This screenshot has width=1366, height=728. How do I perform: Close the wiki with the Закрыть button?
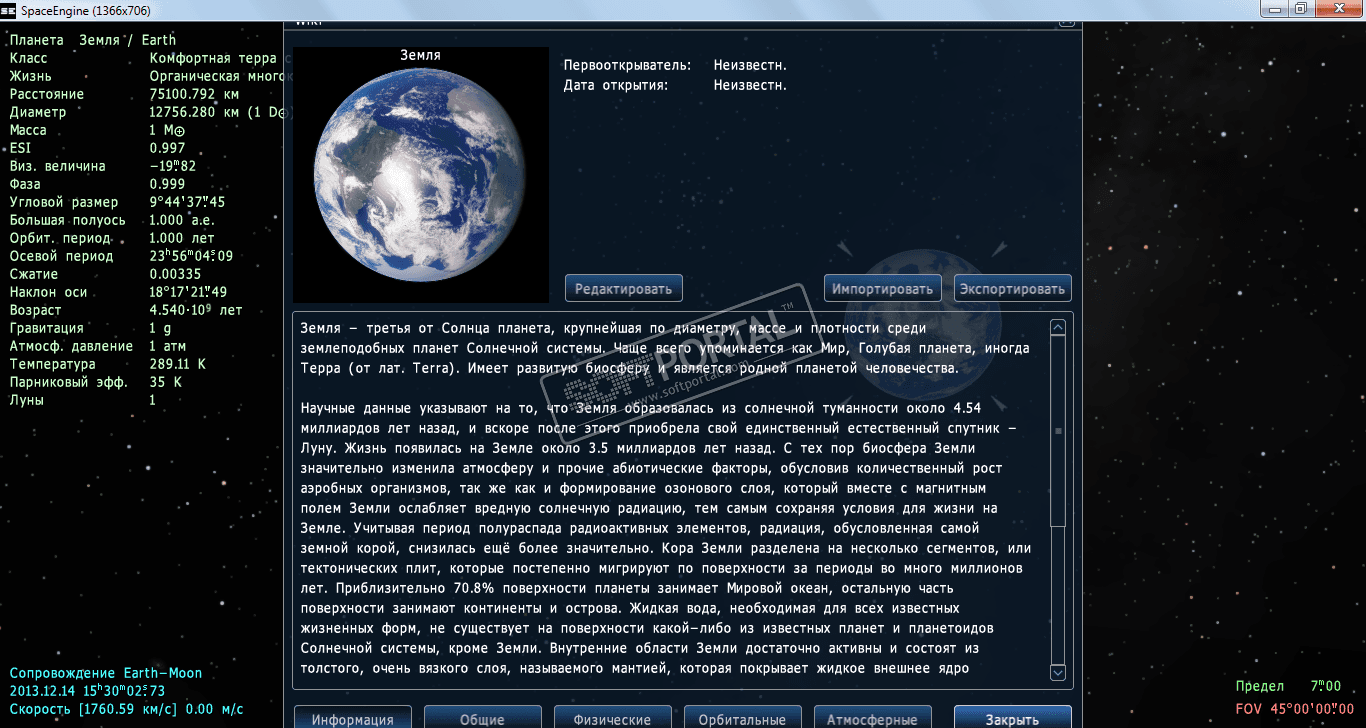1012,718
